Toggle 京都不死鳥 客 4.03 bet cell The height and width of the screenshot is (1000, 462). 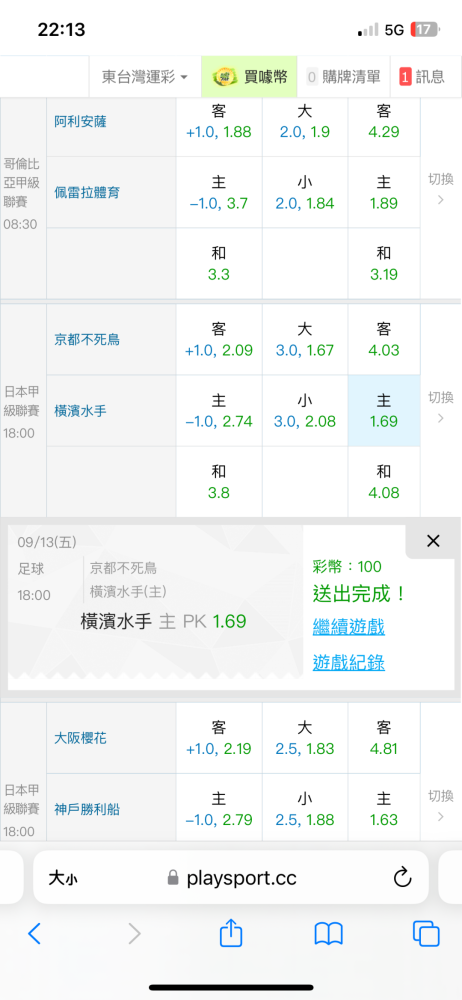click(384, 339)
